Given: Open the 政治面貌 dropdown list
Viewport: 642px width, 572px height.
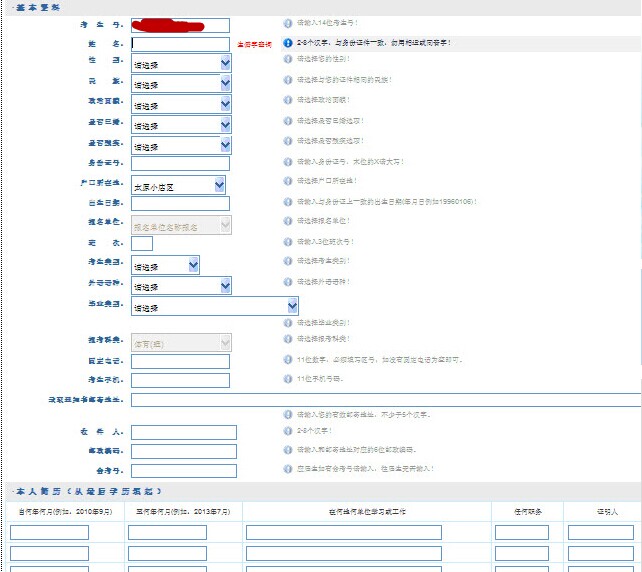Looking at the screenshot, I should [181, 105].
